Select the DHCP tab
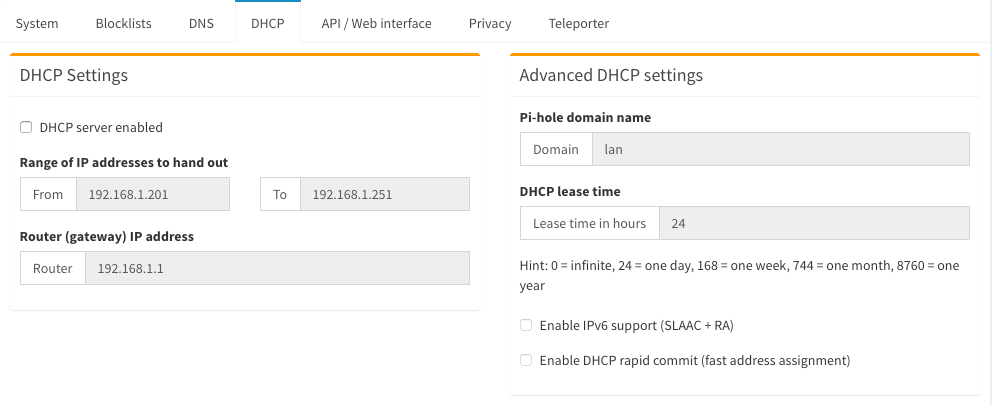The height and width of the screenshot is (405, 992). point(268,22)
